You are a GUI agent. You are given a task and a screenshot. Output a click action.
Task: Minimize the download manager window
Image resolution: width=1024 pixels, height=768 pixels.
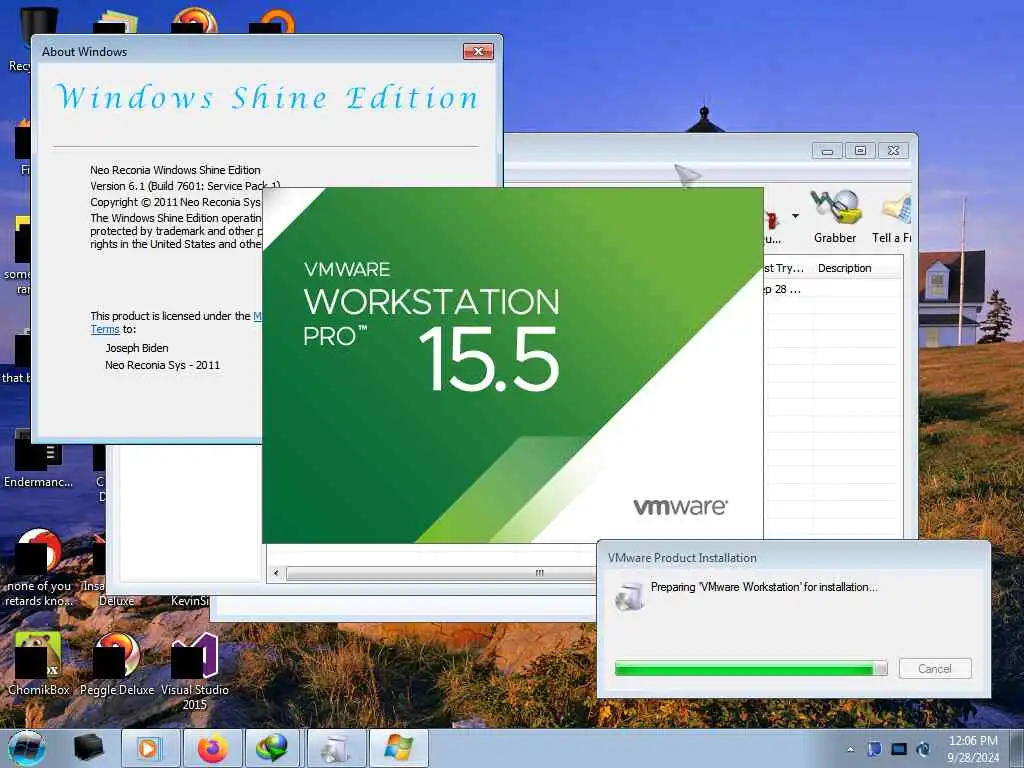827,151
